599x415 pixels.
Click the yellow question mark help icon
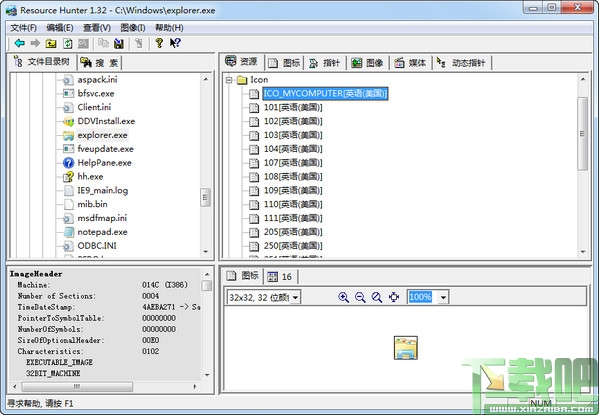[x=159, y=43]
